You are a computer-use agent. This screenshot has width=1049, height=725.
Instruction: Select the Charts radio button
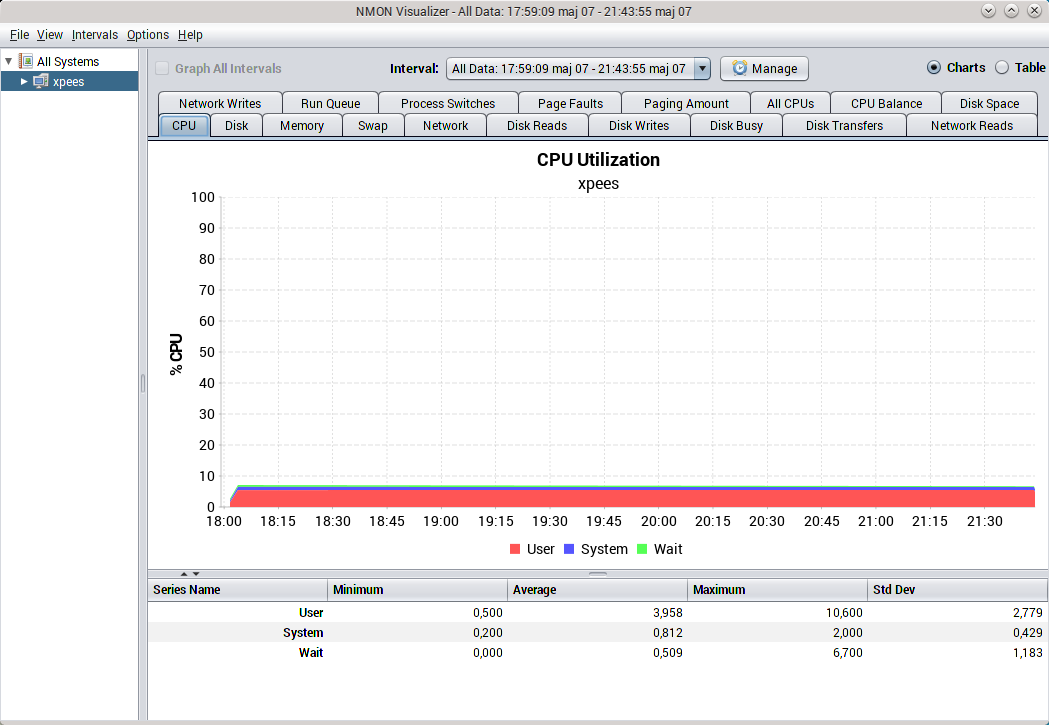pyautogui.click(x=933, y=68)
